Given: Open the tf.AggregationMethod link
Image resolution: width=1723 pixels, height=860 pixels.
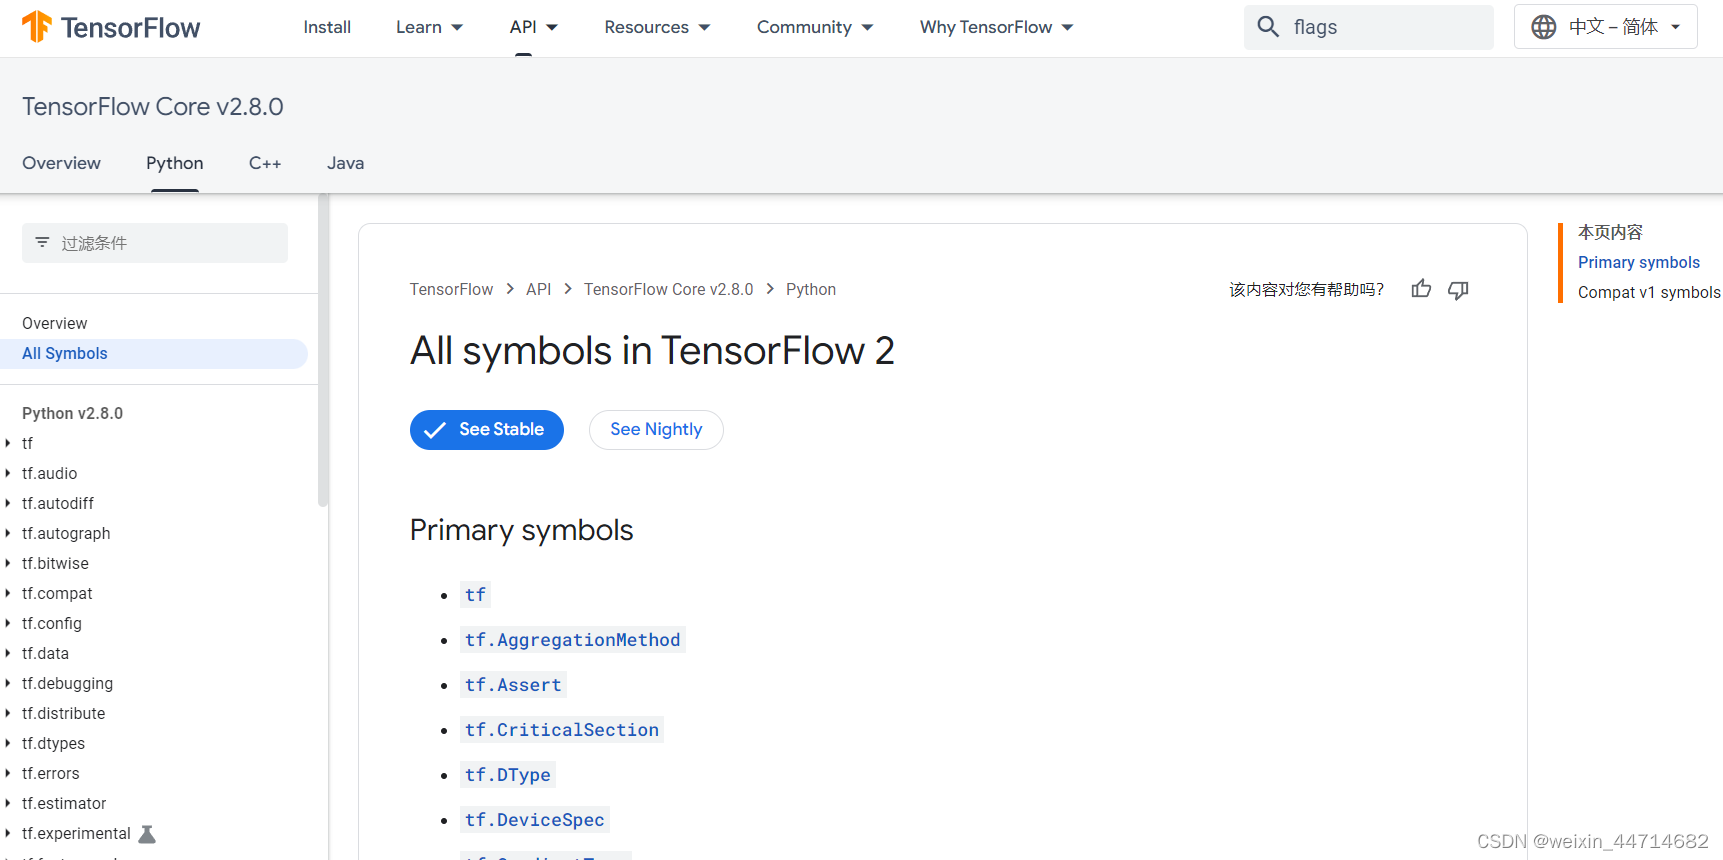Looking at the screenshot, I should (572, 640).
